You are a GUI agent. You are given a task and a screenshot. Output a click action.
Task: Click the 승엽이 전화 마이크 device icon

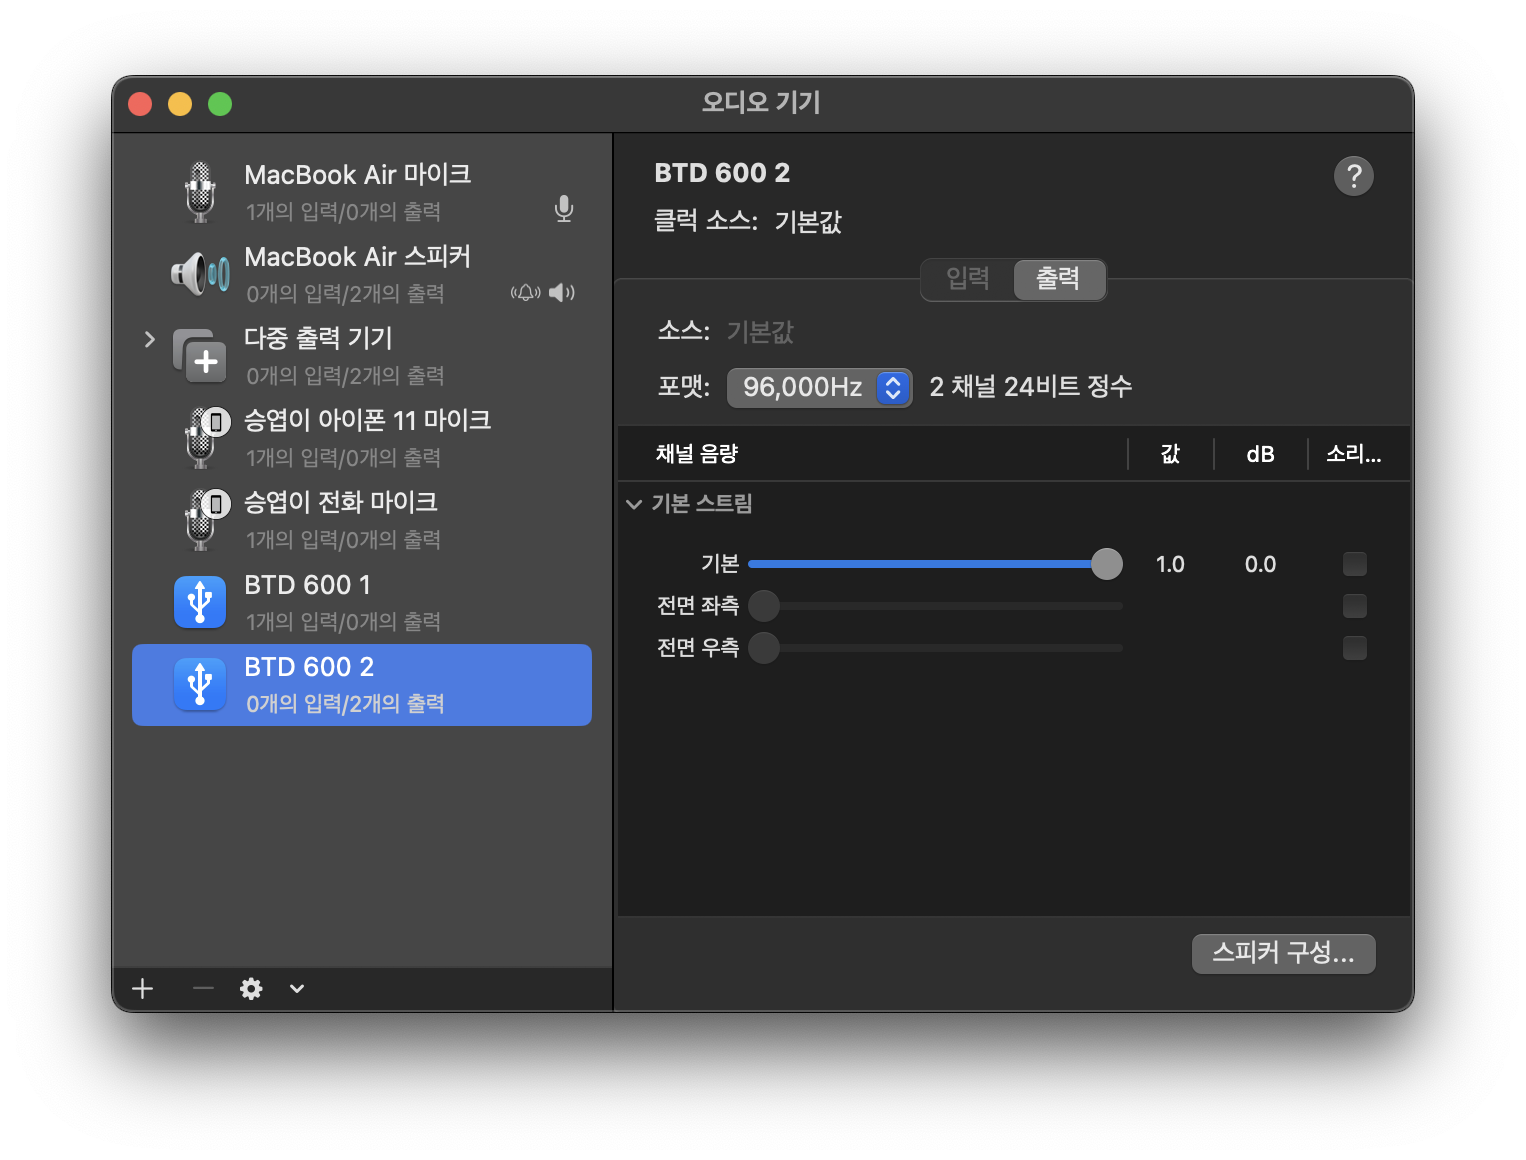point(206,520)
